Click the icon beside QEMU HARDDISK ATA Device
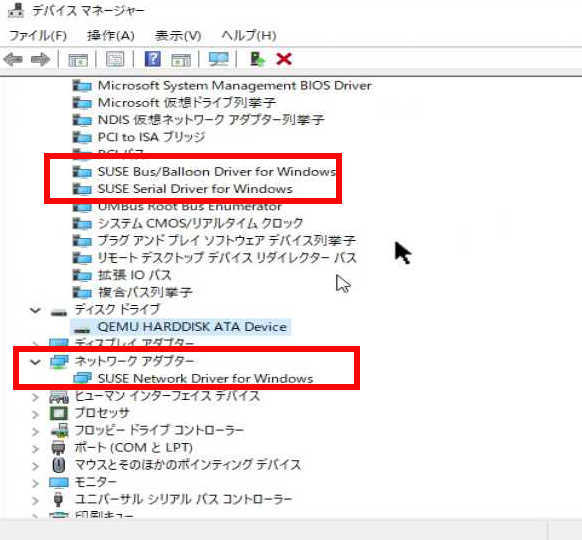This screenshot has height=540, width=582. click(x=82, y=329)
